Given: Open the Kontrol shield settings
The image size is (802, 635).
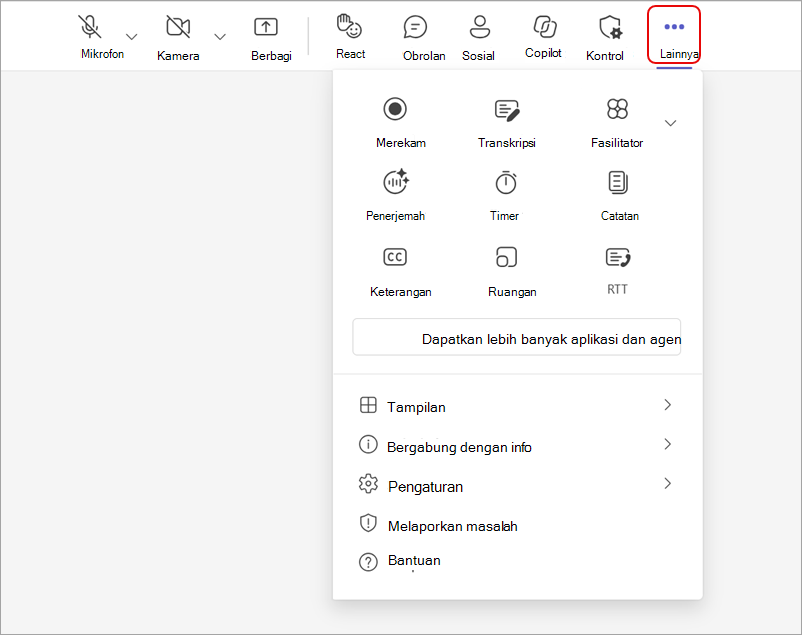Looking at the screenshot, I should 605,37.
